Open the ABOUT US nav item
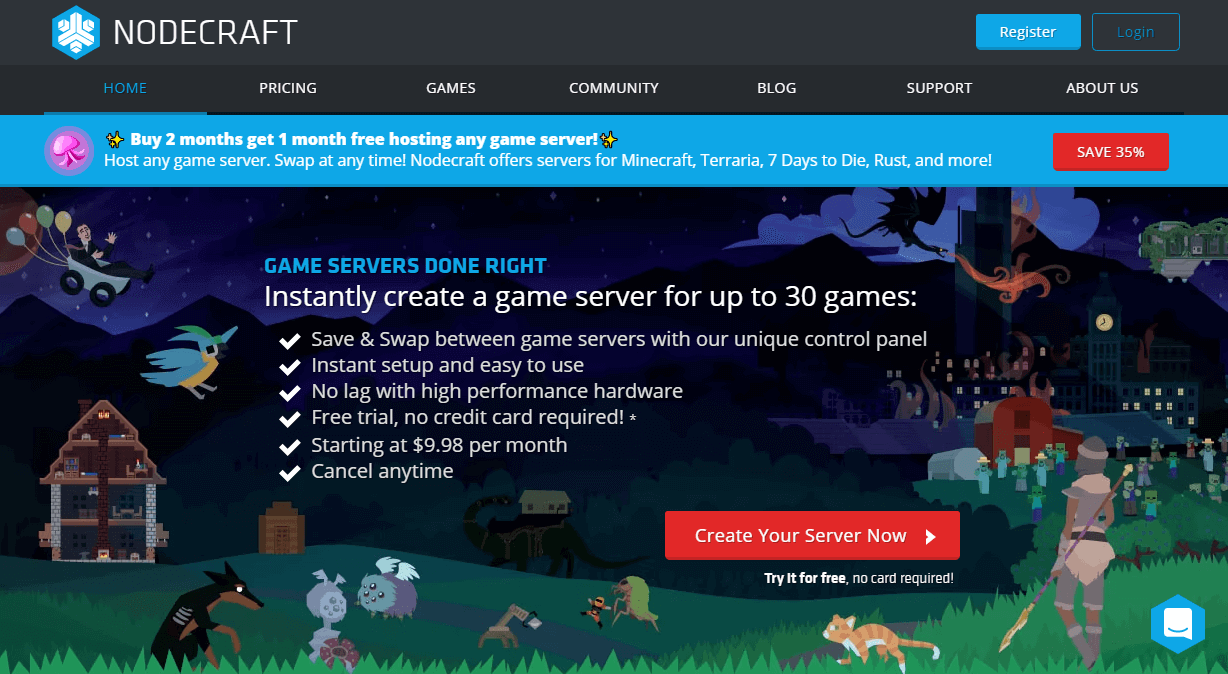Screen dimensions: 1228x674 tap(1102, 88)
